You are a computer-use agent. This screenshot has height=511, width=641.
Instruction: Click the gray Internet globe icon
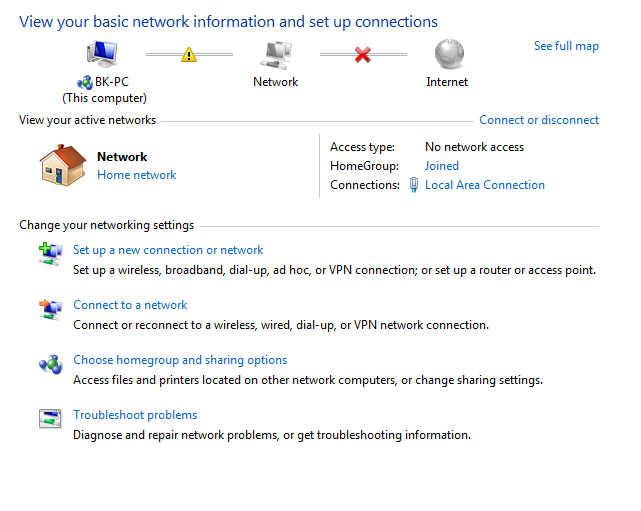click(449, 54)
